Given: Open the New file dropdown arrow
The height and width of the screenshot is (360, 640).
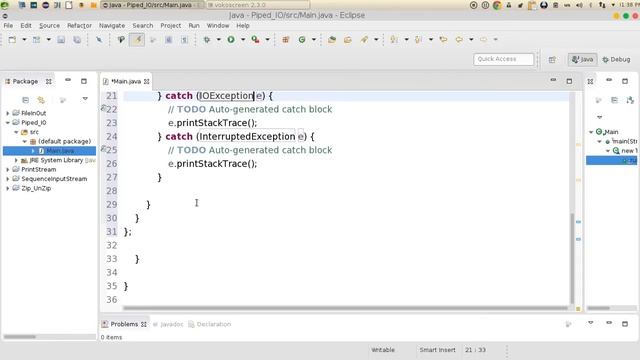Looking at the screenshot, I should [x=24, y=40].
